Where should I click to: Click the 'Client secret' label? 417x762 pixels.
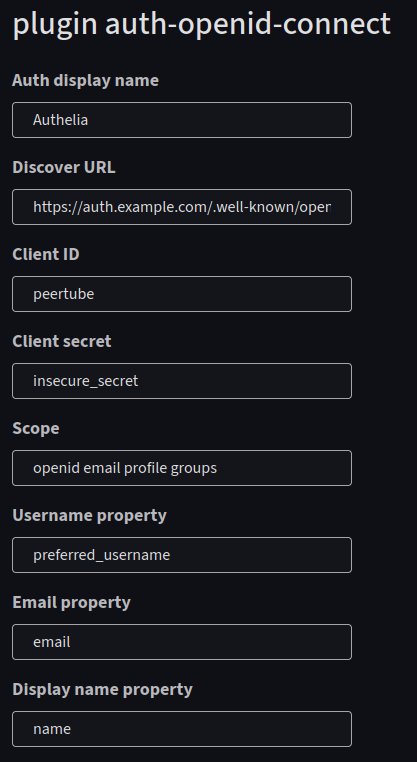[x=62, y=341]
